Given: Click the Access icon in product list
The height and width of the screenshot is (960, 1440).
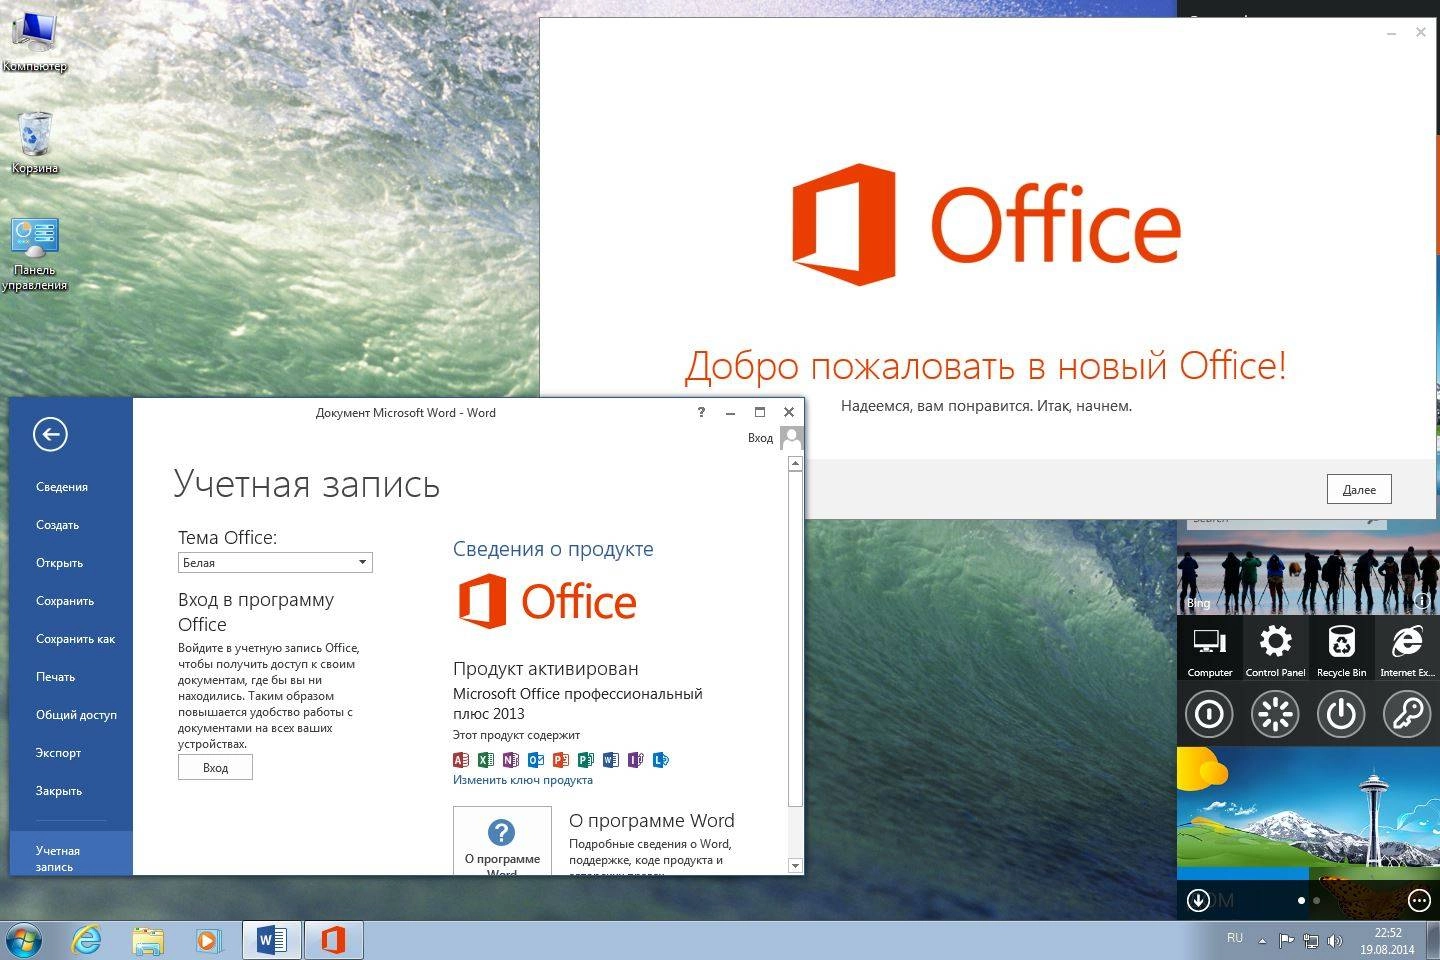Looking at the screenshot, I should click(x=461, y=760).
